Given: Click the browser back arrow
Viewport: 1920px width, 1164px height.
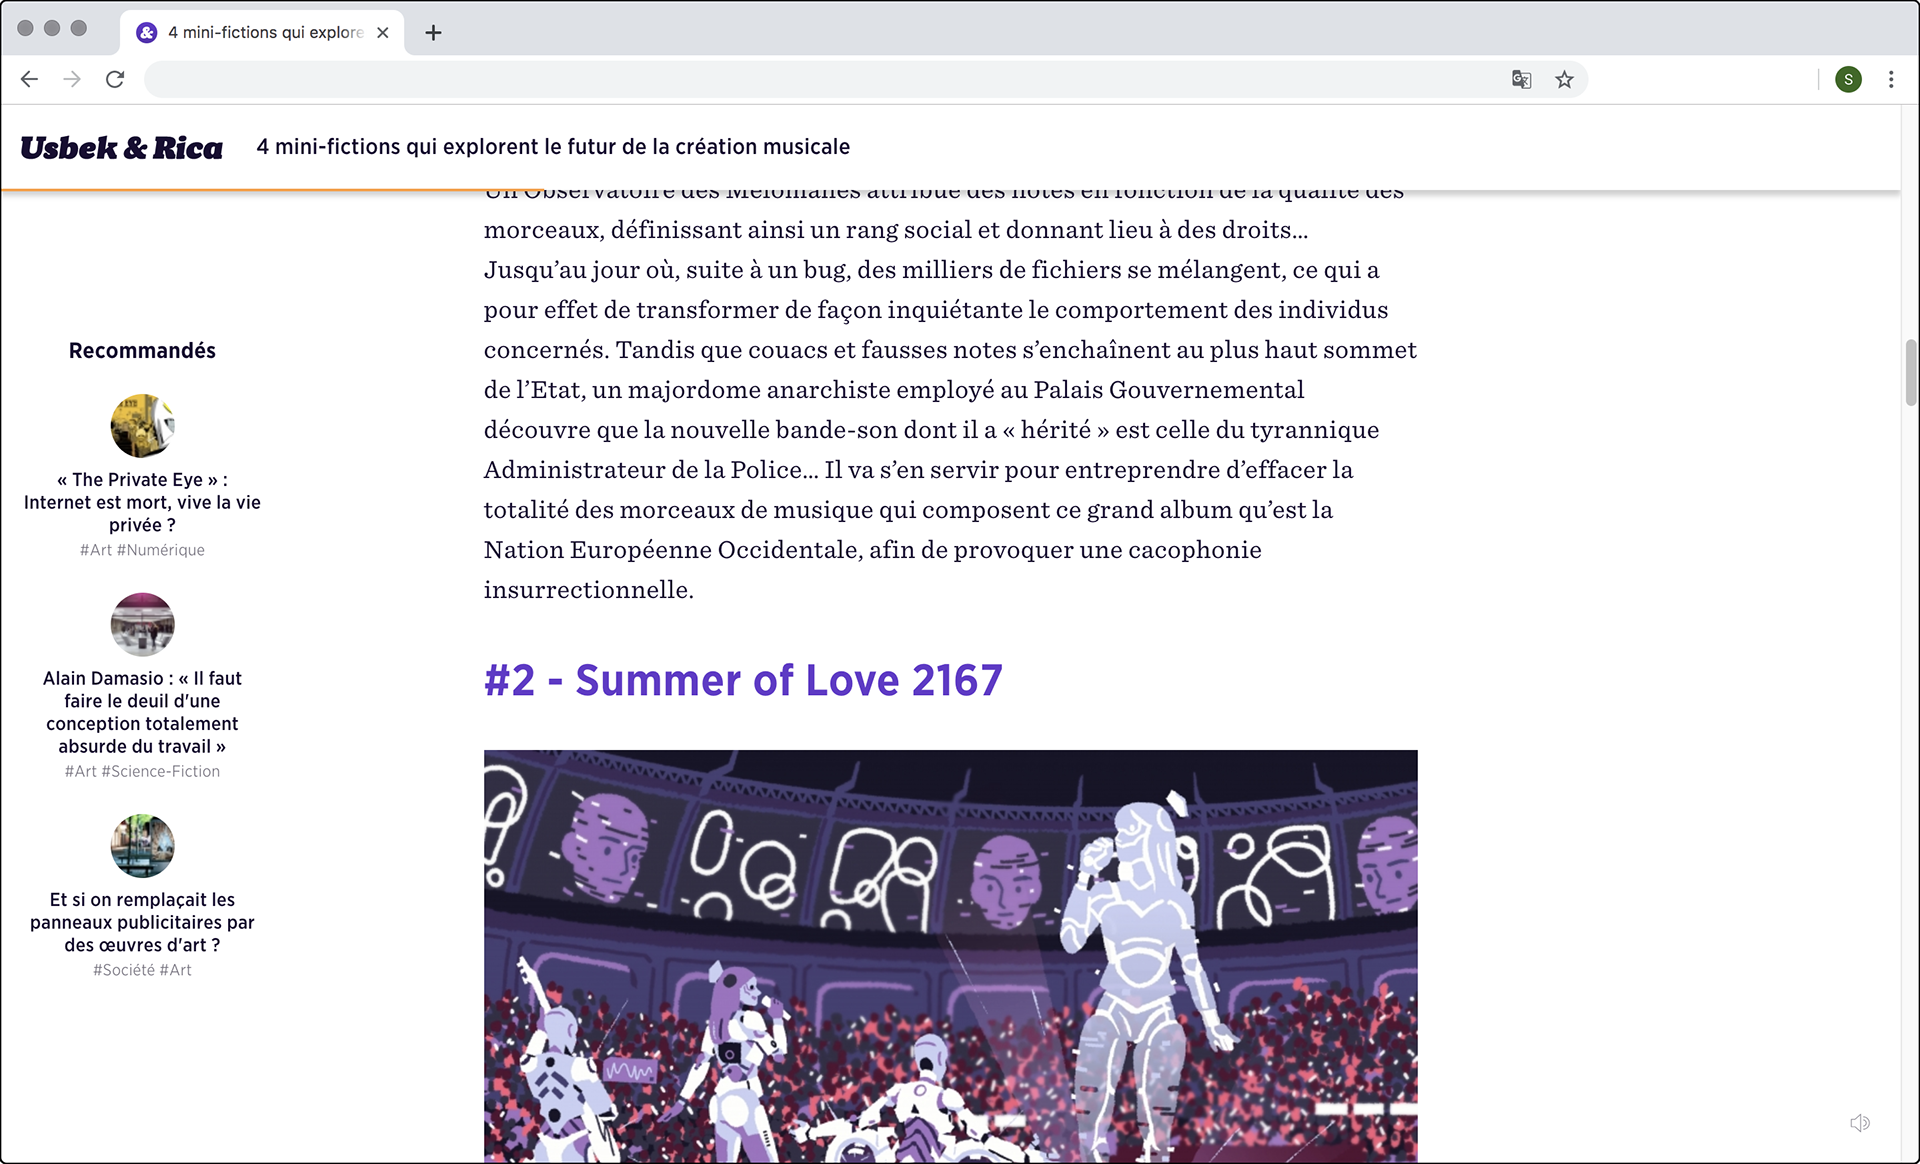Looking at the screenshot, I should click(29, 79).
